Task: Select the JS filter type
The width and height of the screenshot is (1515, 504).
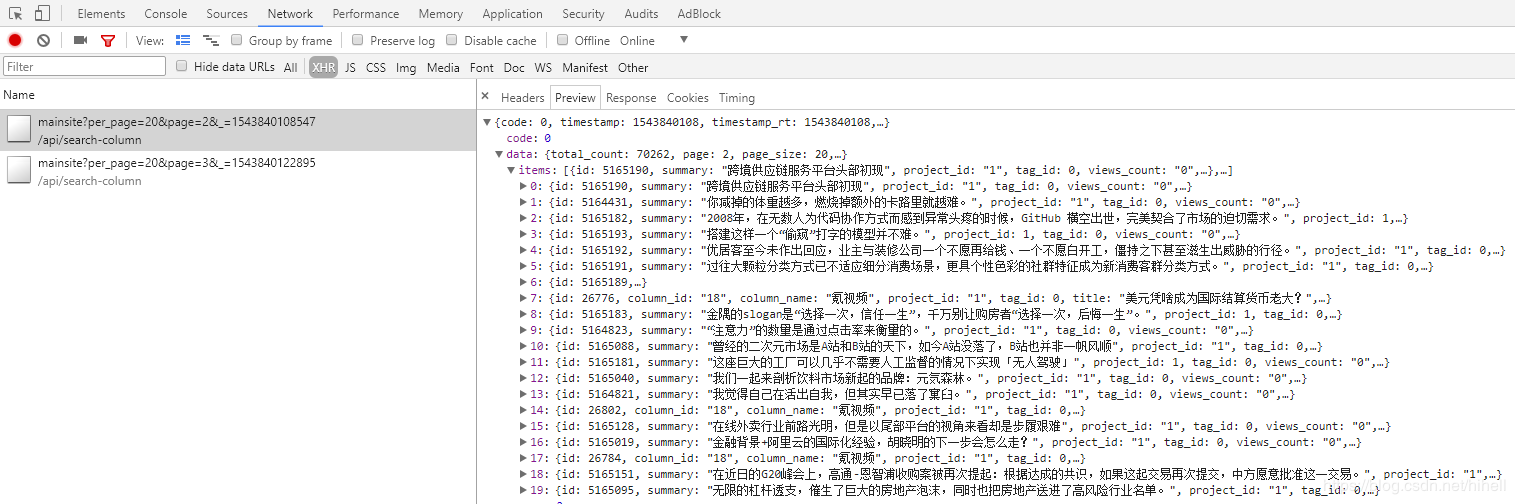Action: [x=350, y=67]
